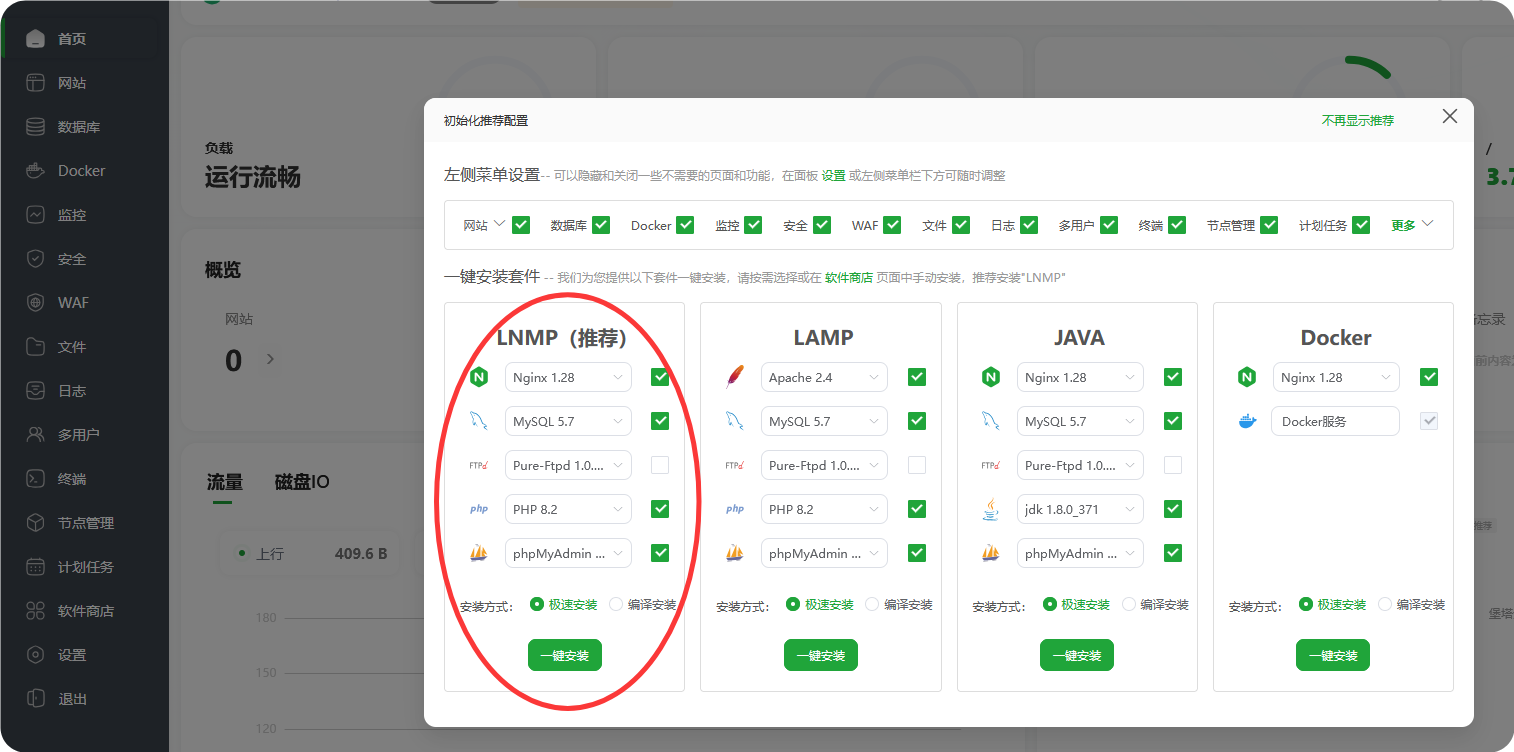The image size is (1514, 752).
Task: Click the 日志 log icon in sidebar
Action: tap(36, 391)
